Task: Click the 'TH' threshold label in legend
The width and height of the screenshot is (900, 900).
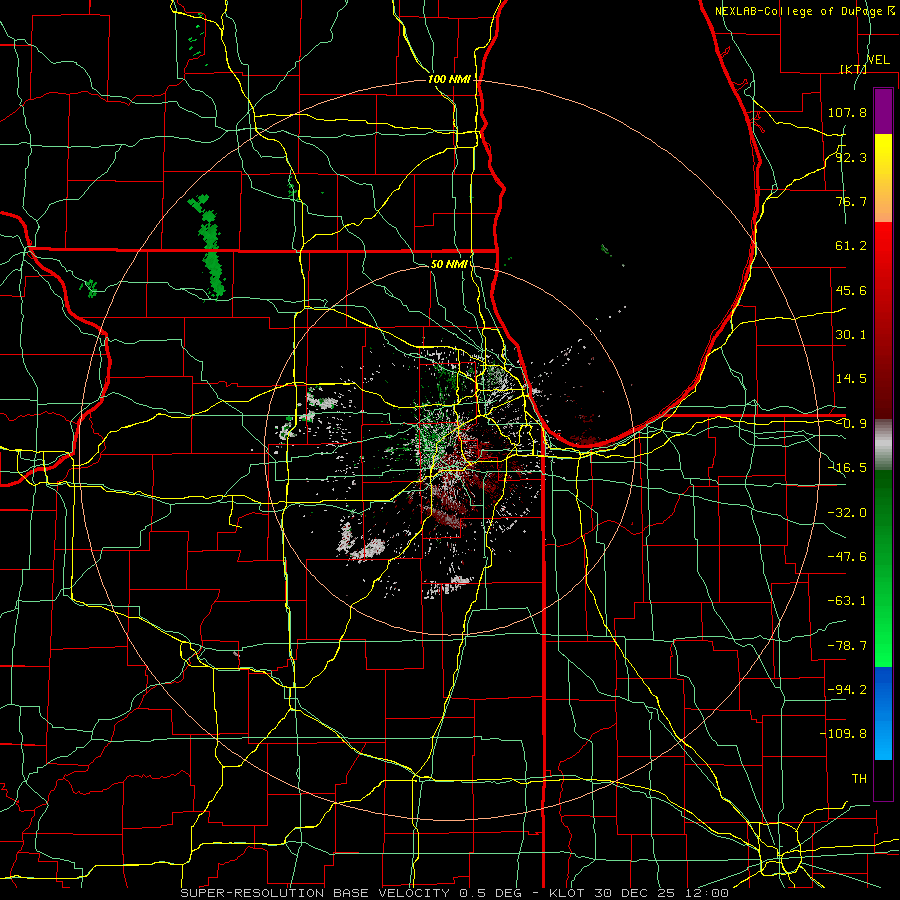Action: (x=859, y=778)
